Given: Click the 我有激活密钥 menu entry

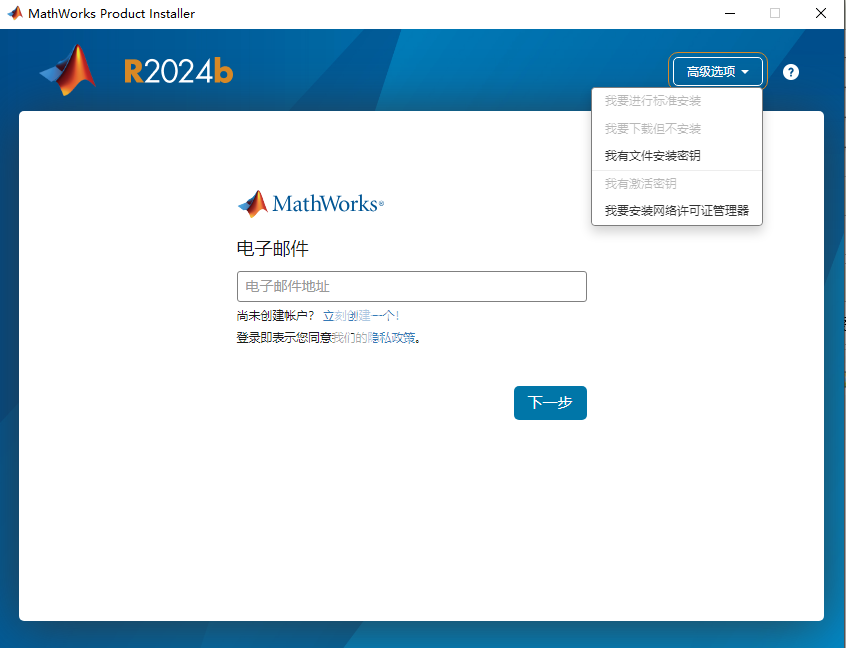Looking at the screenshot, I should tap(640, 184).
